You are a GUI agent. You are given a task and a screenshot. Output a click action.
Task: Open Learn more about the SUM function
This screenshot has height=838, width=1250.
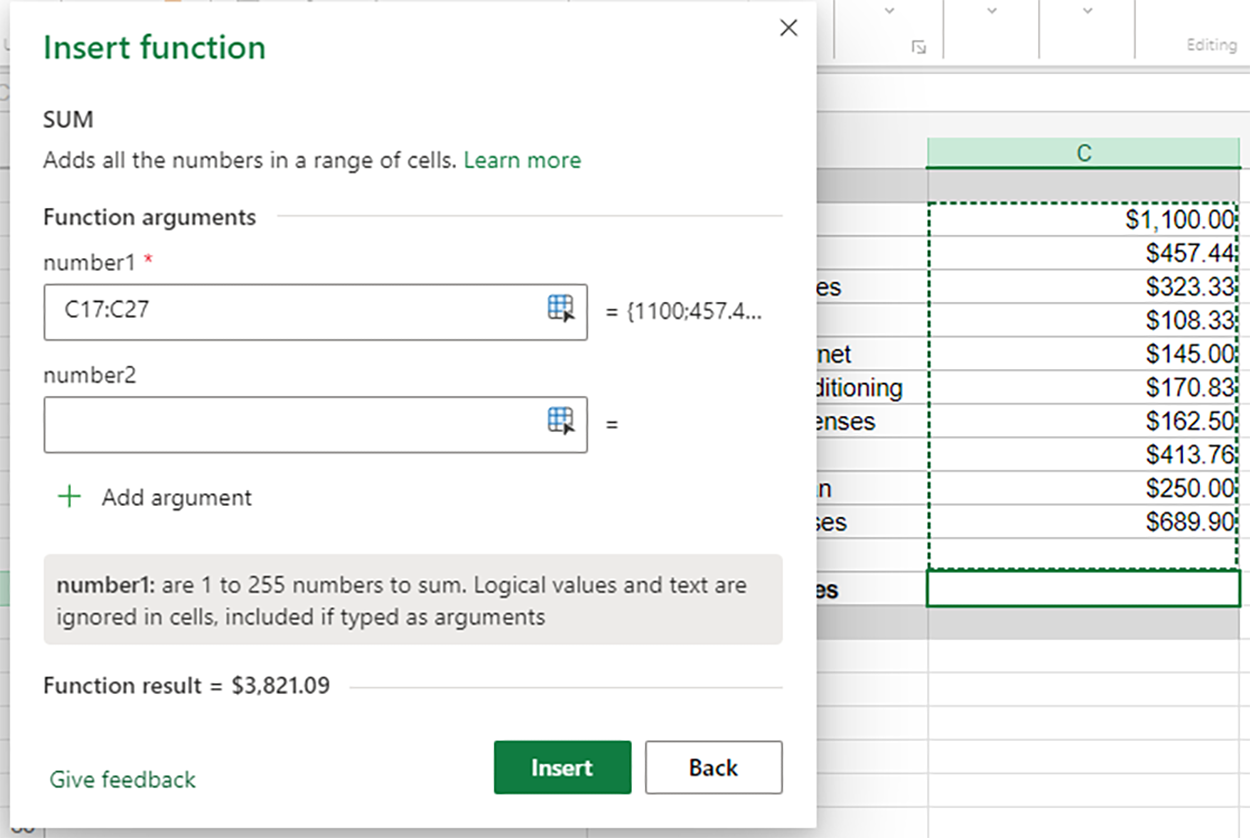(522, 160)
